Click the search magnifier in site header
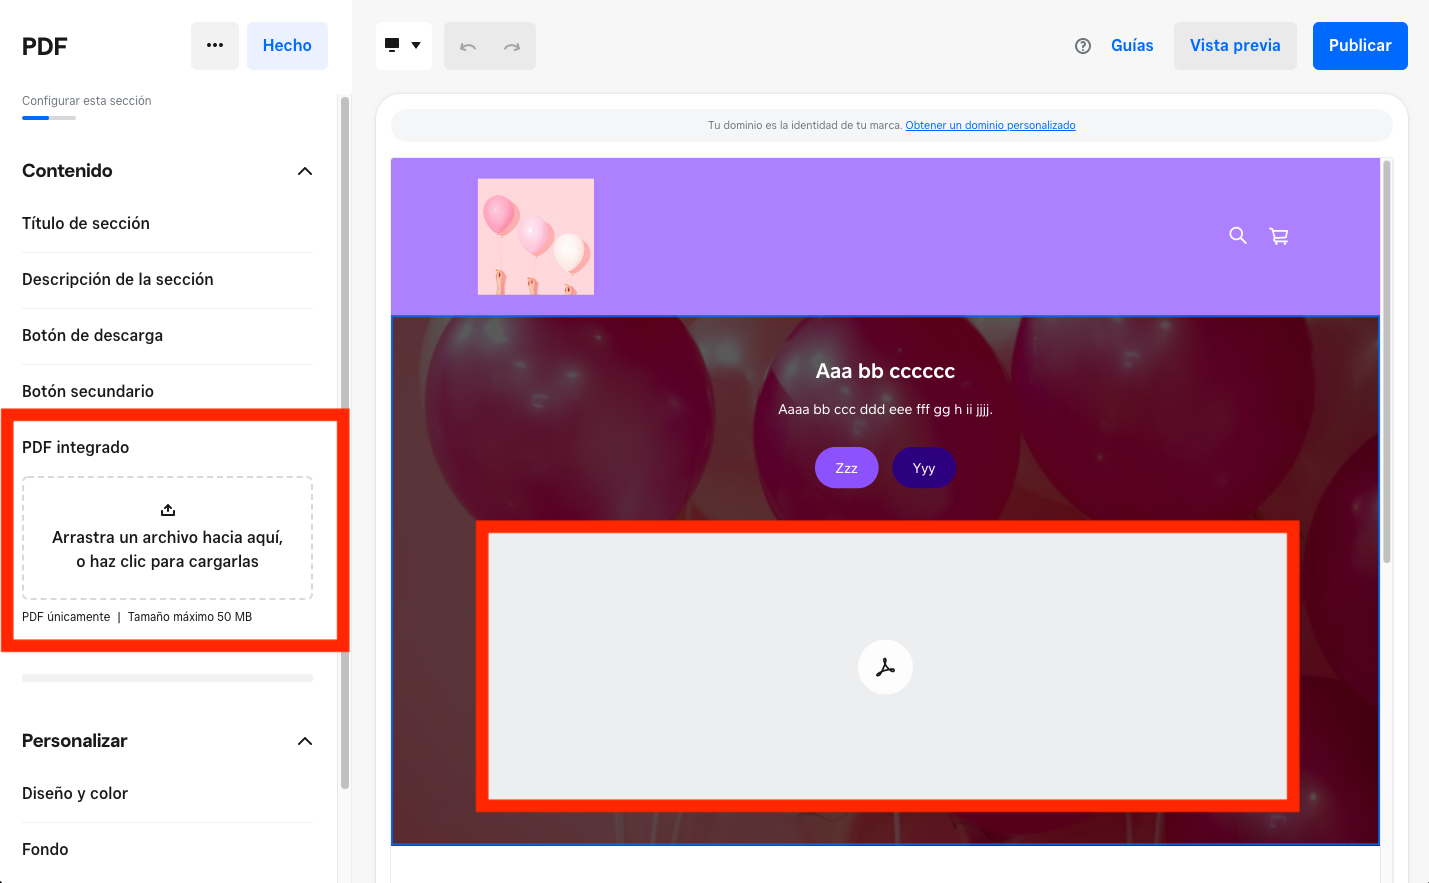This screenshot has height=883, width=1429. pos(1238,236)
